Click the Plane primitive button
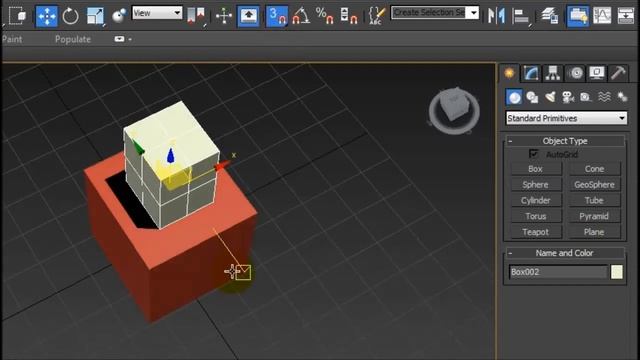 pyautogui.click(x=594, y=232)
